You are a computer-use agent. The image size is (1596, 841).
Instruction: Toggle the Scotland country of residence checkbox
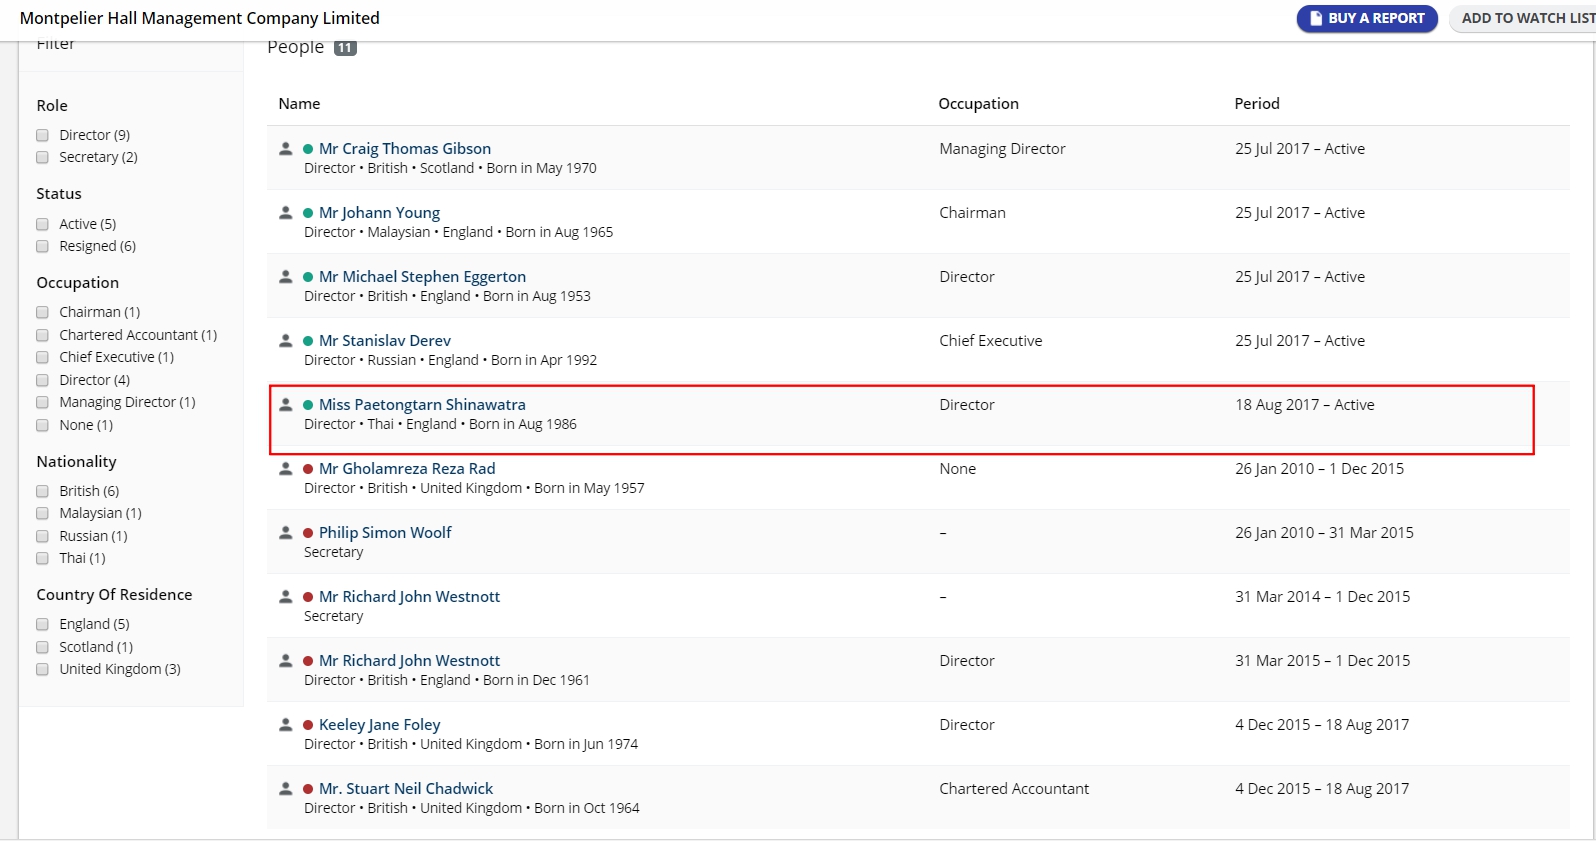click(42, 647)
